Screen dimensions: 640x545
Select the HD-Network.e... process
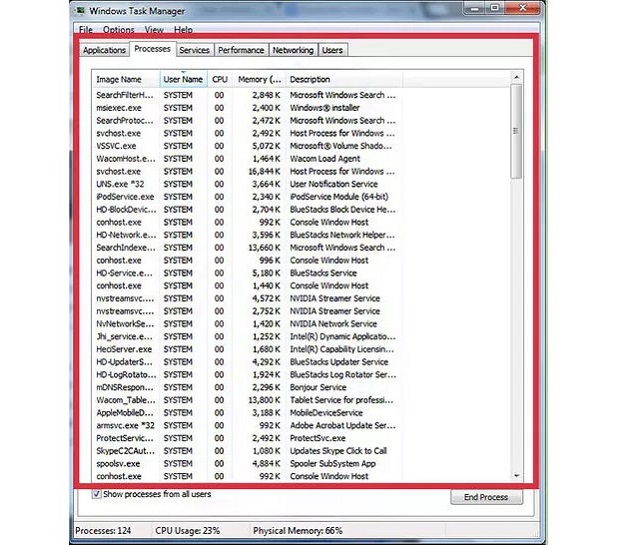(247, 235)
